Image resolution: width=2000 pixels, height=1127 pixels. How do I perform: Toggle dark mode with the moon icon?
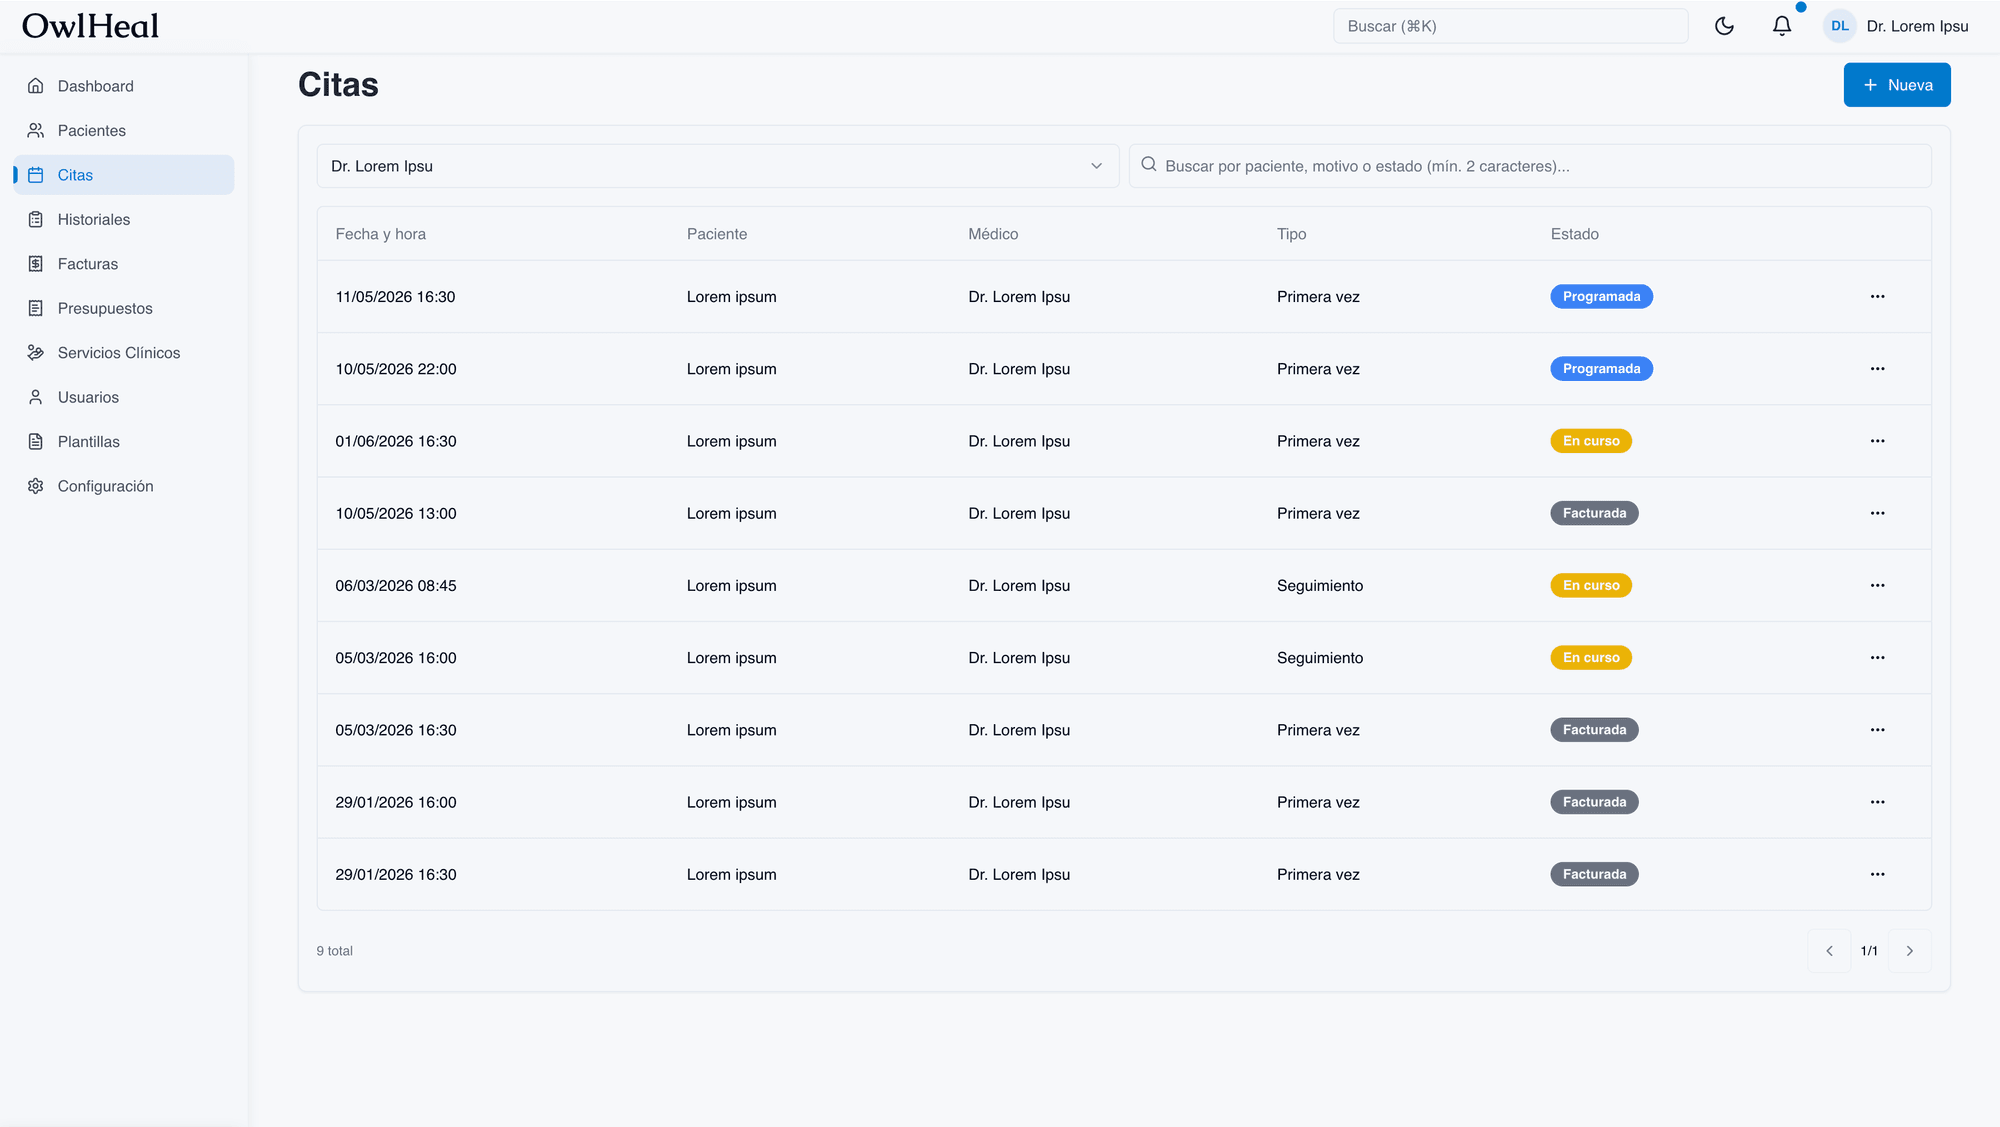[1724, 26]
